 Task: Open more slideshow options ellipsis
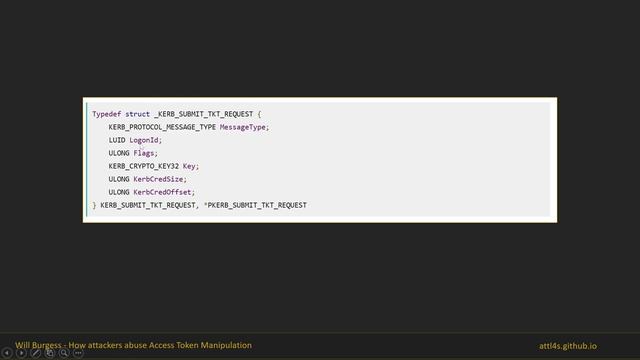[78, 353]
